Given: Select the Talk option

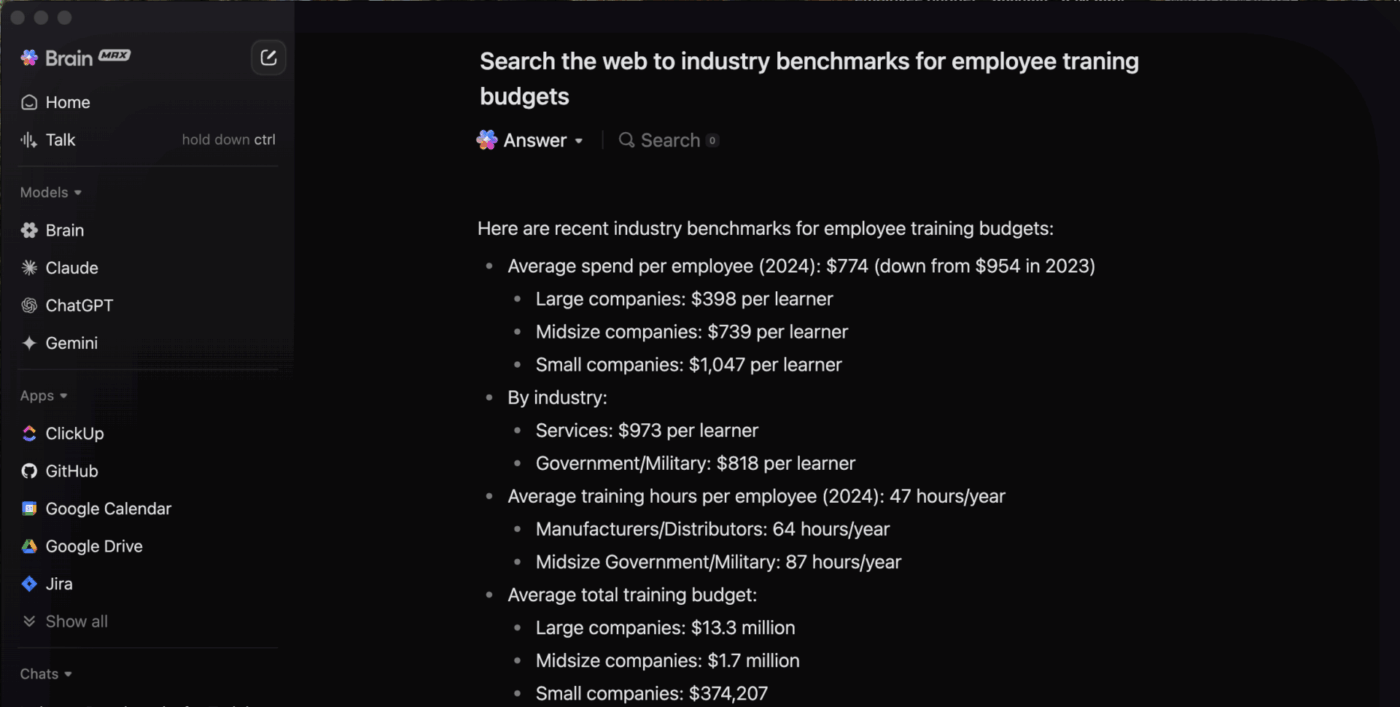Looking at the screenshot, I should [60, 140].
